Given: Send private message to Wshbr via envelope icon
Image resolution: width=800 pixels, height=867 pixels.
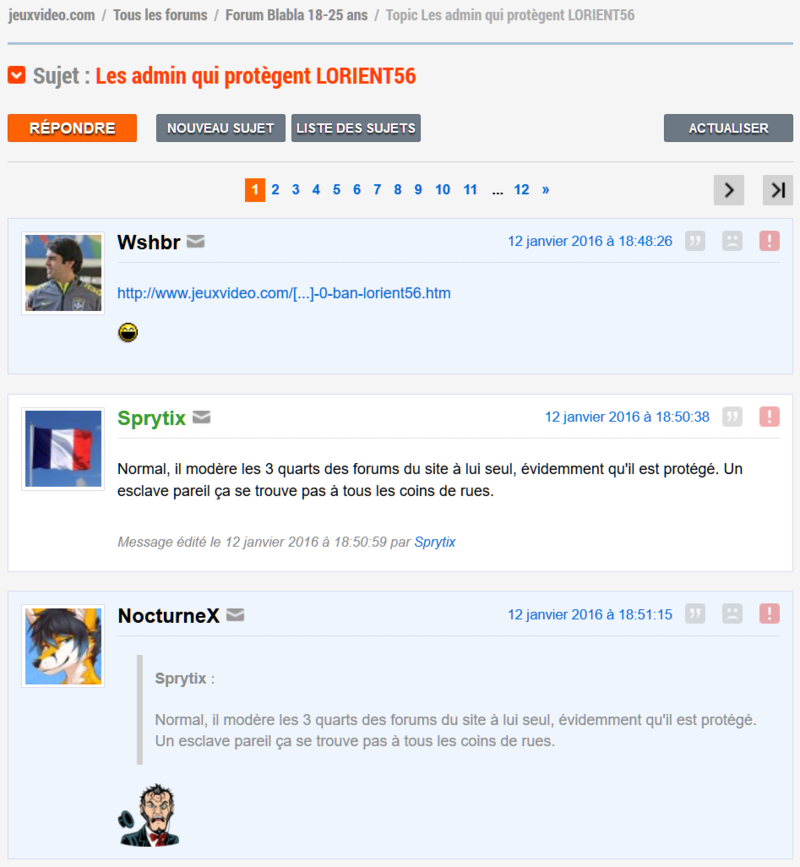Looking at the screenshot, I should pos(196,242).
